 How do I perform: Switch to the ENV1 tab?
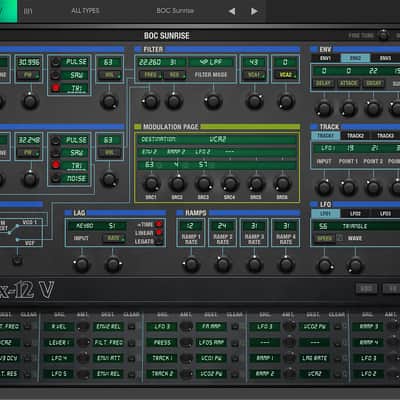tap(326, 58)
